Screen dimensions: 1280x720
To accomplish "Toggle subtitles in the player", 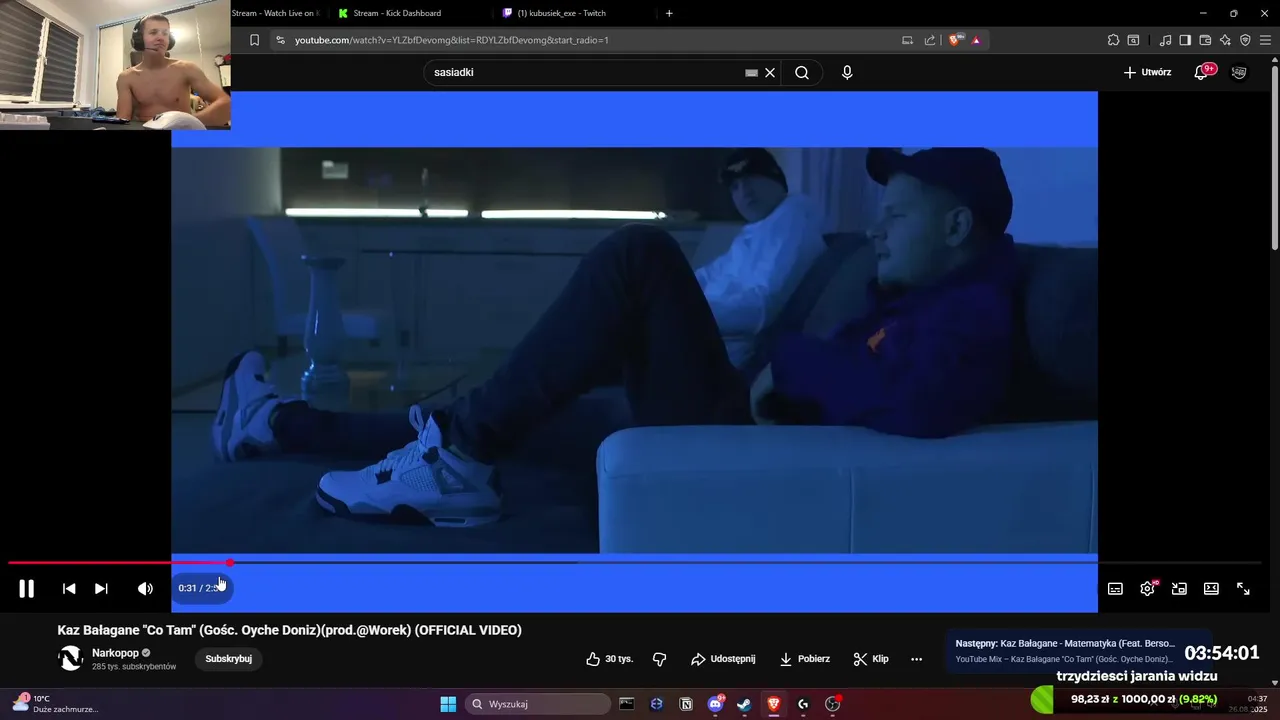I will [1115, 589].
